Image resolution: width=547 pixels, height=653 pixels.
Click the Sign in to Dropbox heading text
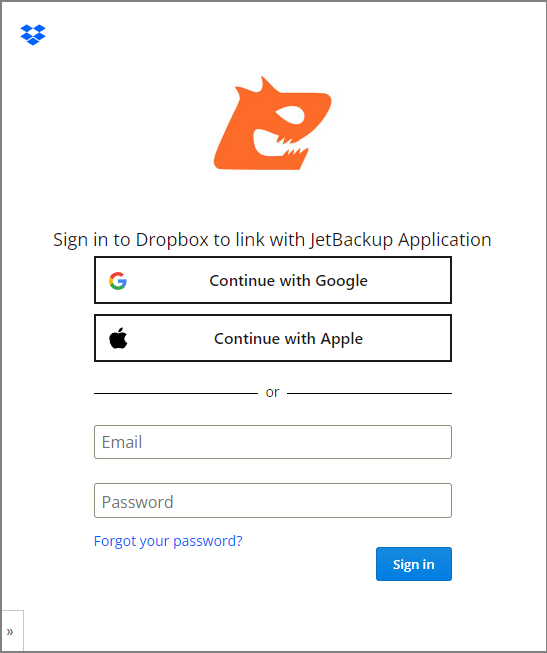[272, 240]
